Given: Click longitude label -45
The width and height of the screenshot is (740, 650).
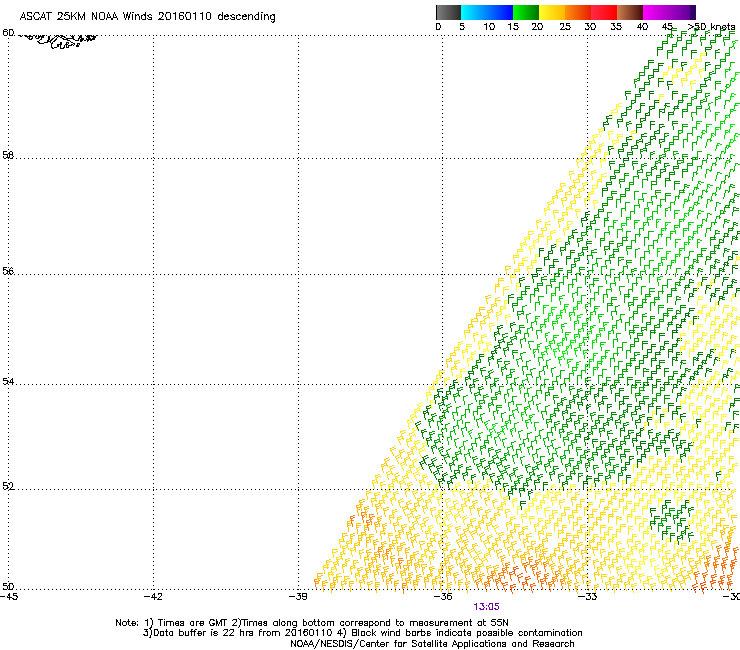Looking at the screenshot, I should 9,597.
